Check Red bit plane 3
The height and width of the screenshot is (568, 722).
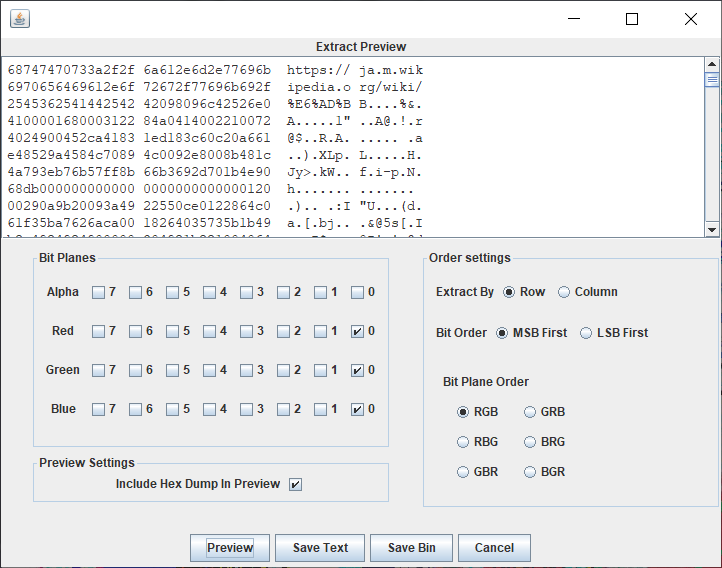coord(246,331)
